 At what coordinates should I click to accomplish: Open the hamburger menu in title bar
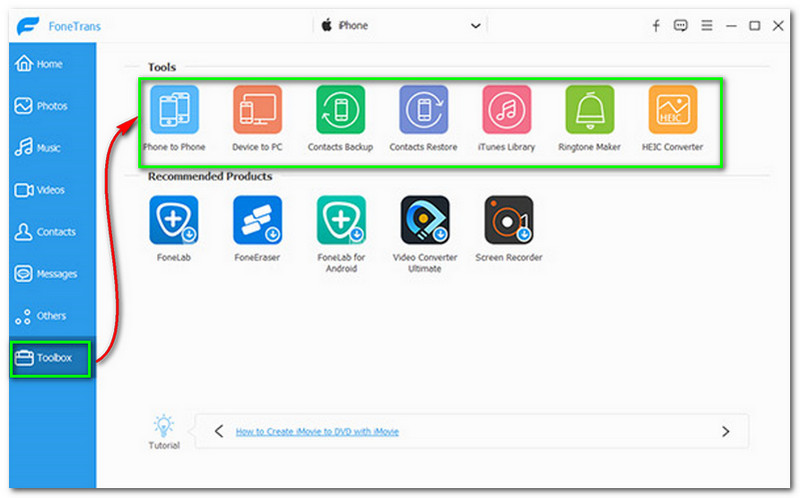coord(706,26)
